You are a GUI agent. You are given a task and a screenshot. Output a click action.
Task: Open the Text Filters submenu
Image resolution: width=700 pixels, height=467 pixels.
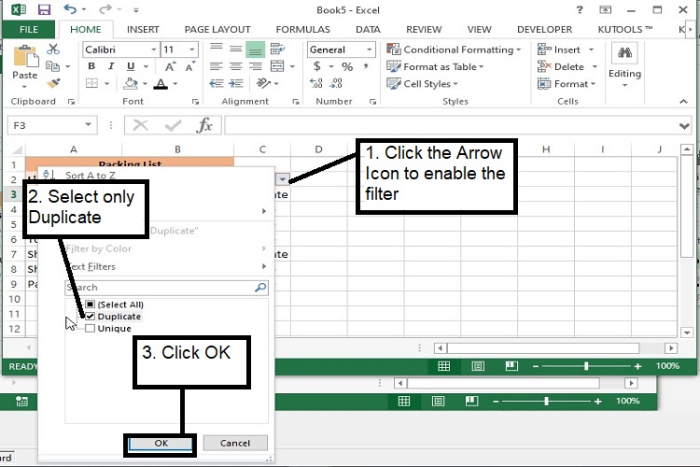(x=166, y=267)
